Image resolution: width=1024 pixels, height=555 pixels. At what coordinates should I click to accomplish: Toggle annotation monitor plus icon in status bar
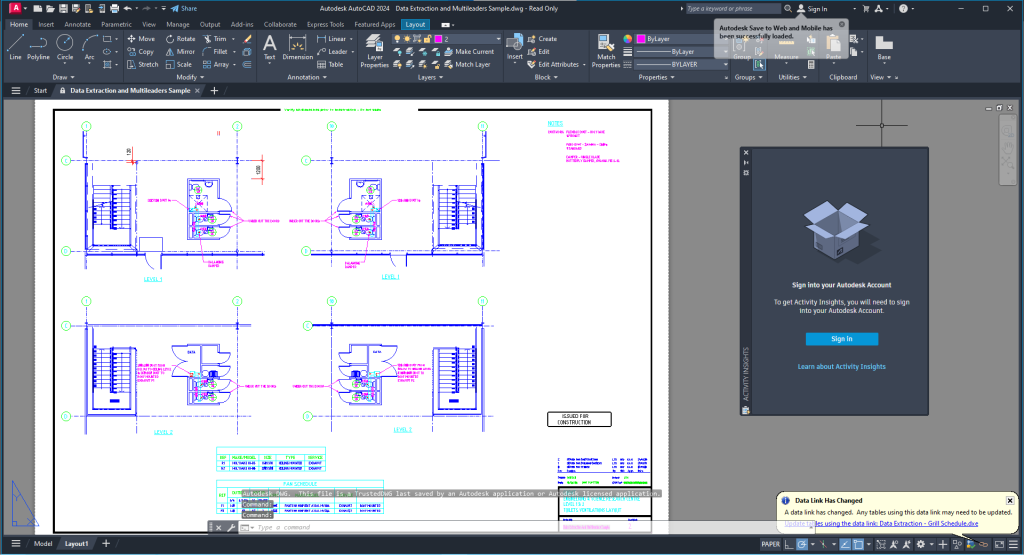click(943, 544)
